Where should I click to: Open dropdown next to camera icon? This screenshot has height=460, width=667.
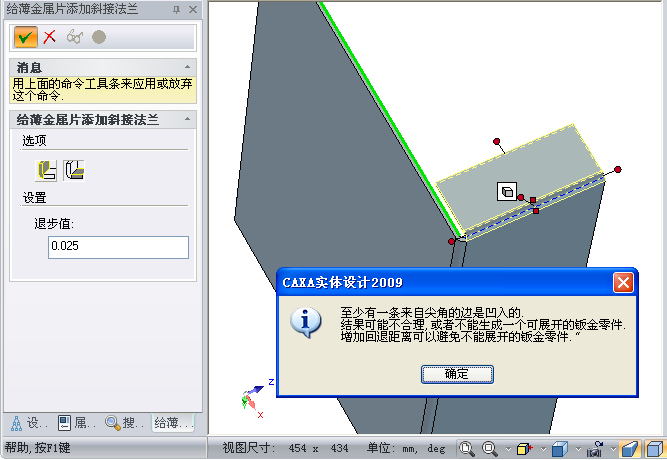(x=613, y=449)
